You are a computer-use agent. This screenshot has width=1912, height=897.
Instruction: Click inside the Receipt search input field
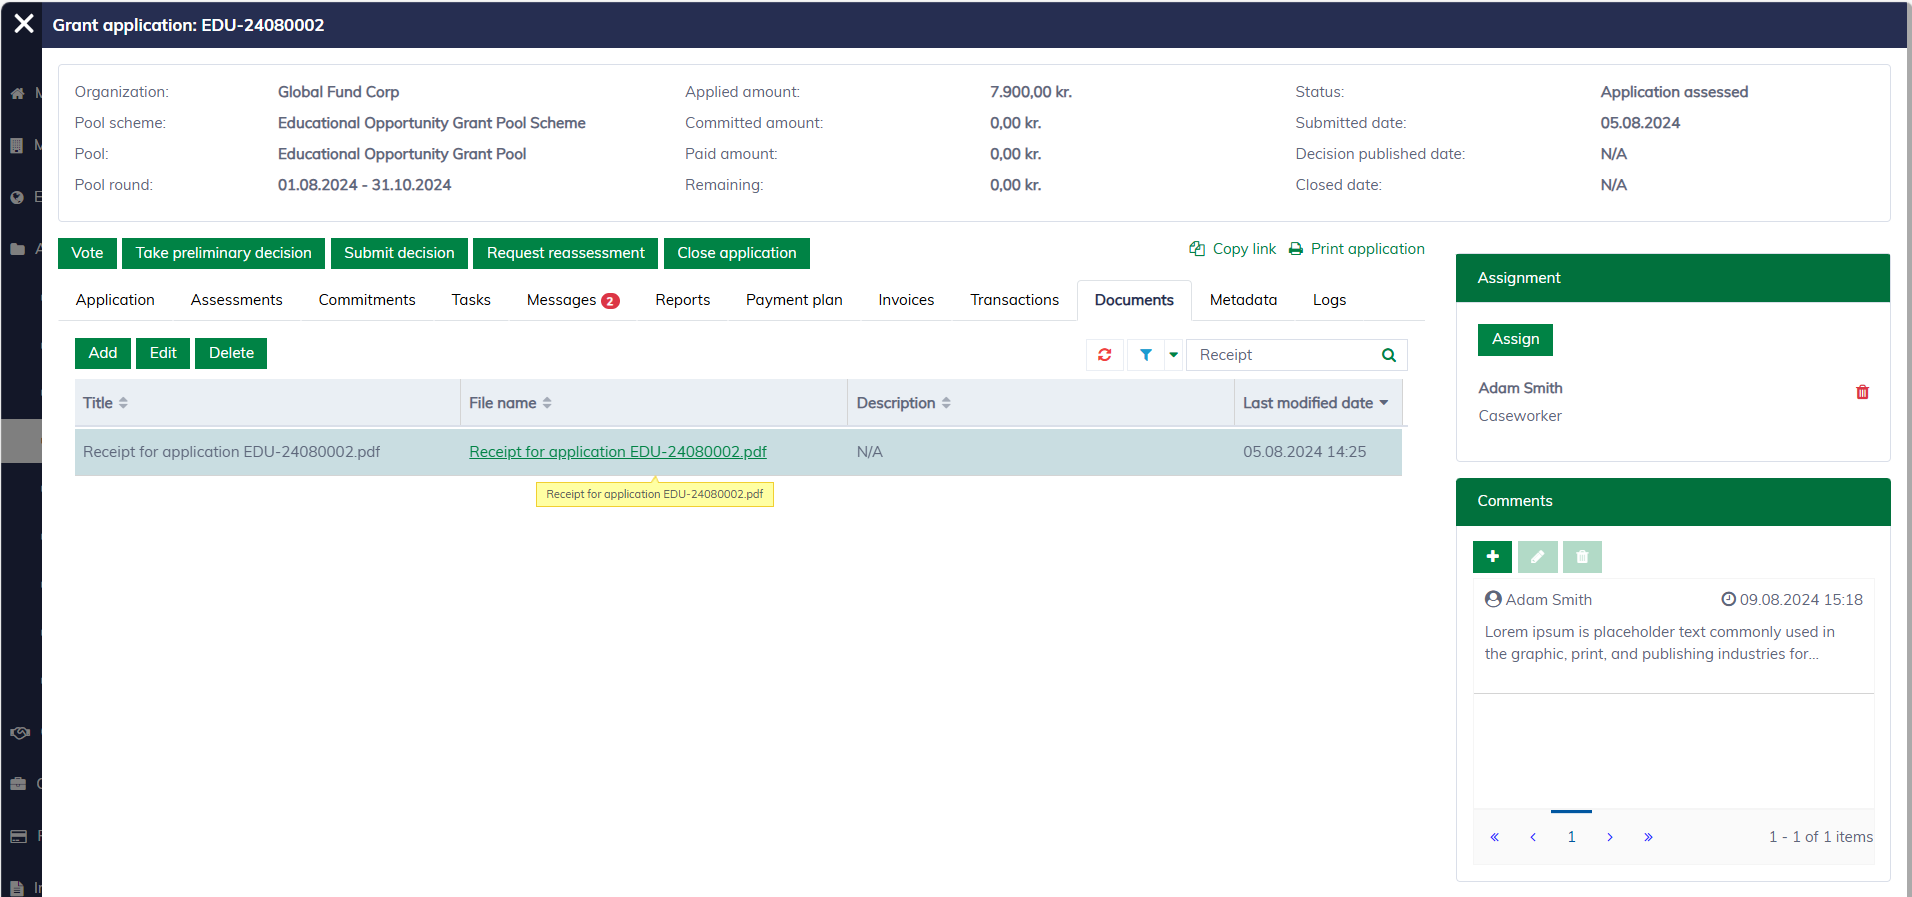[x=1282, y=355]
